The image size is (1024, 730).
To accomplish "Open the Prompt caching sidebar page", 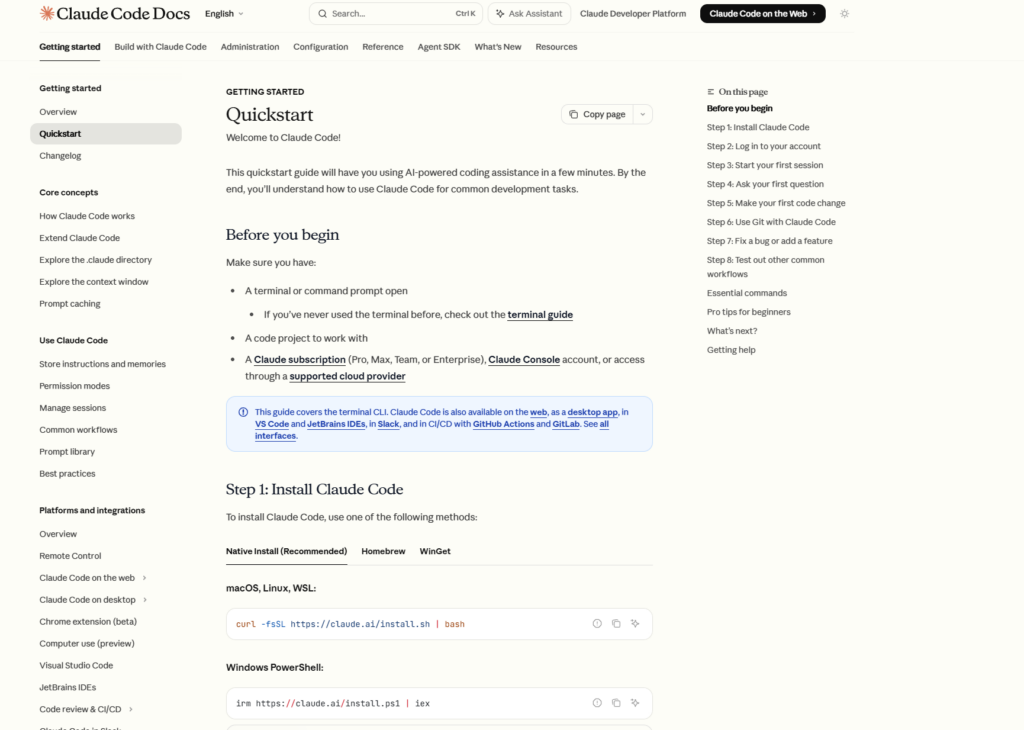I will point(70,304).
